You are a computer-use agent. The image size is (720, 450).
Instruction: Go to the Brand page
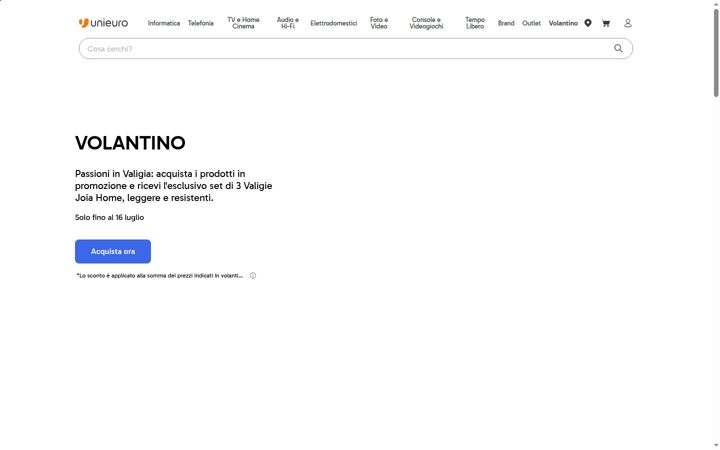506,23
